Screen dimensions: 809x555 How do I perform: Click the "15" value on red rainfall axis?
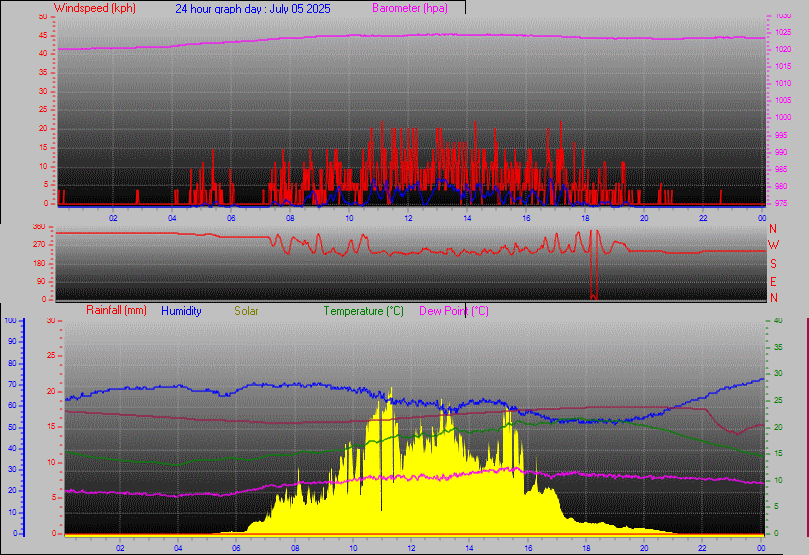(51, 427)
